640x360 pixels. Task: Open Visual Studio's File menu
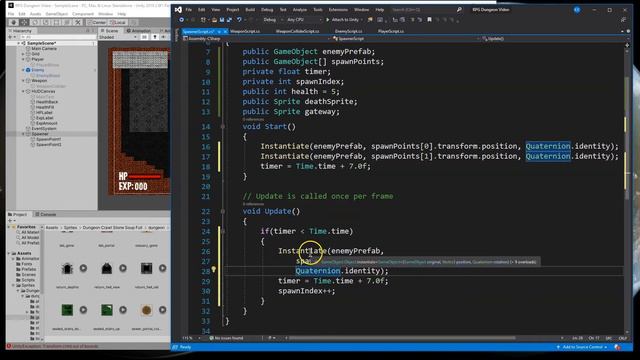click(189, 9)
